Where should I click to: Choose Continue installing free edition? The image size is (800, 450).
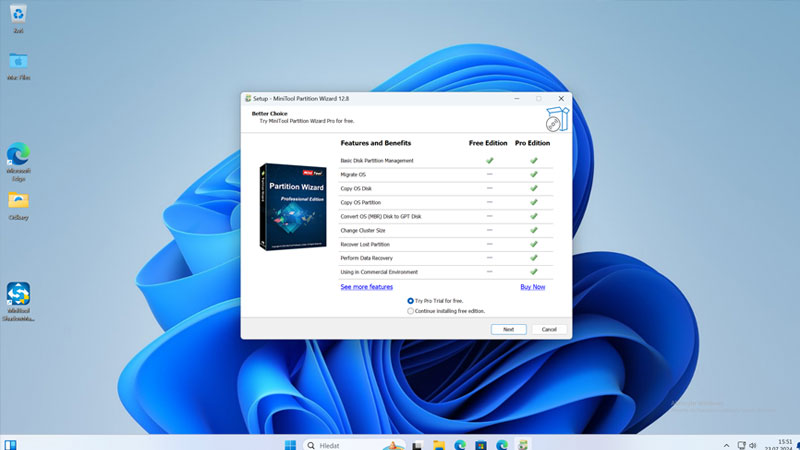pyautogui.click(x=446, y=311)
